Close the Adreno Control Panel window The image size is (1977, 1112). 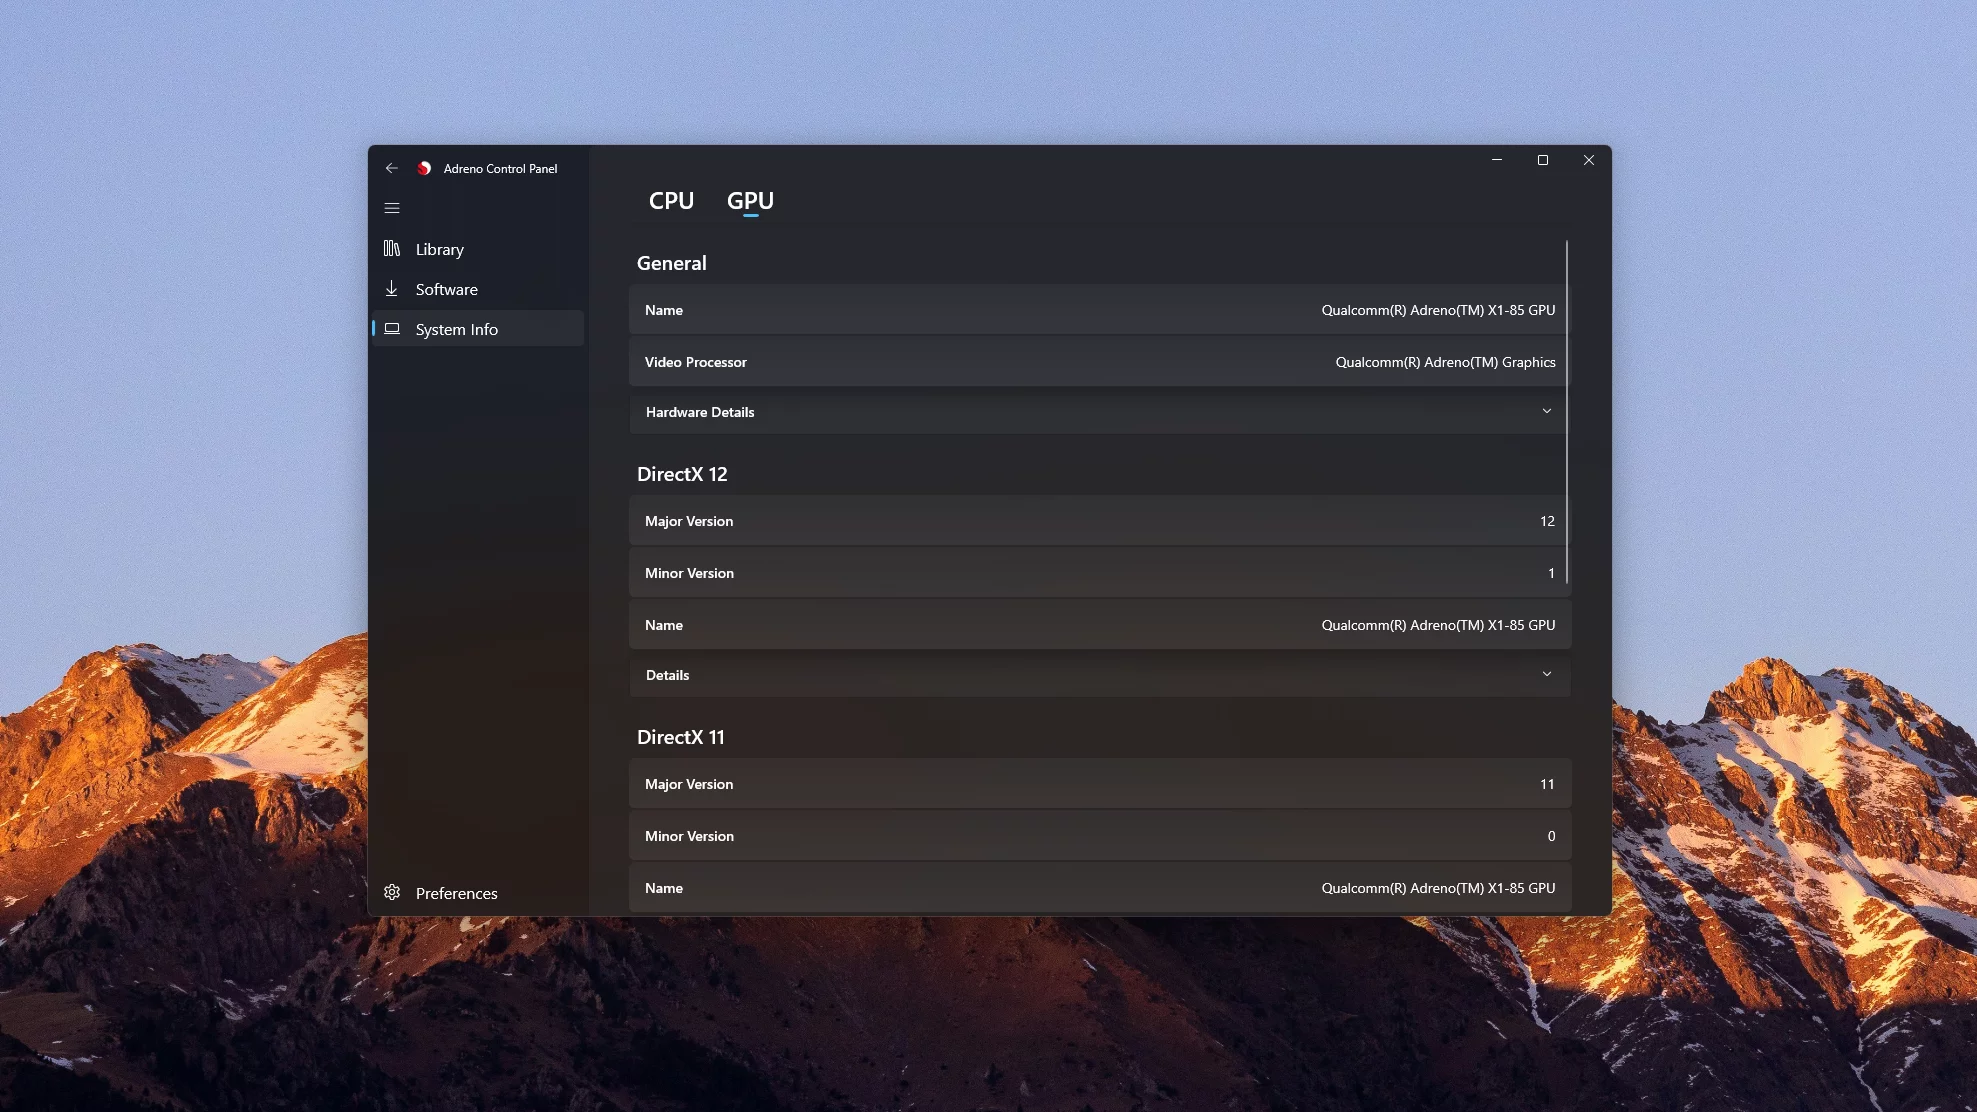1589,160
